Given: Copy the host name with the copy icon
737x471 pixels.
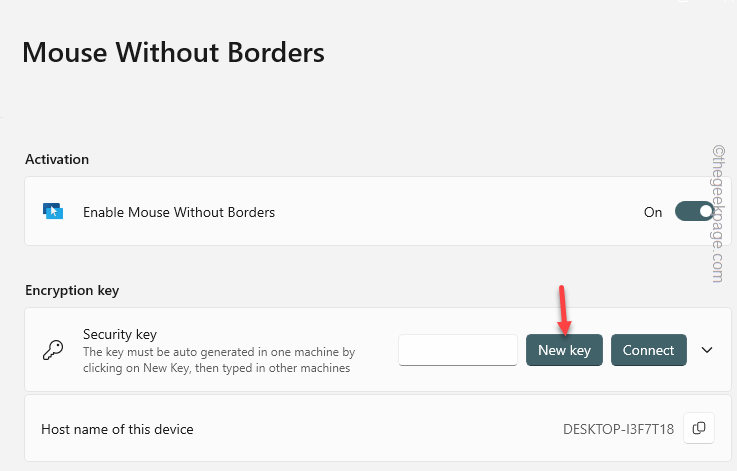Looking at the screenshot, I should 699,428.
